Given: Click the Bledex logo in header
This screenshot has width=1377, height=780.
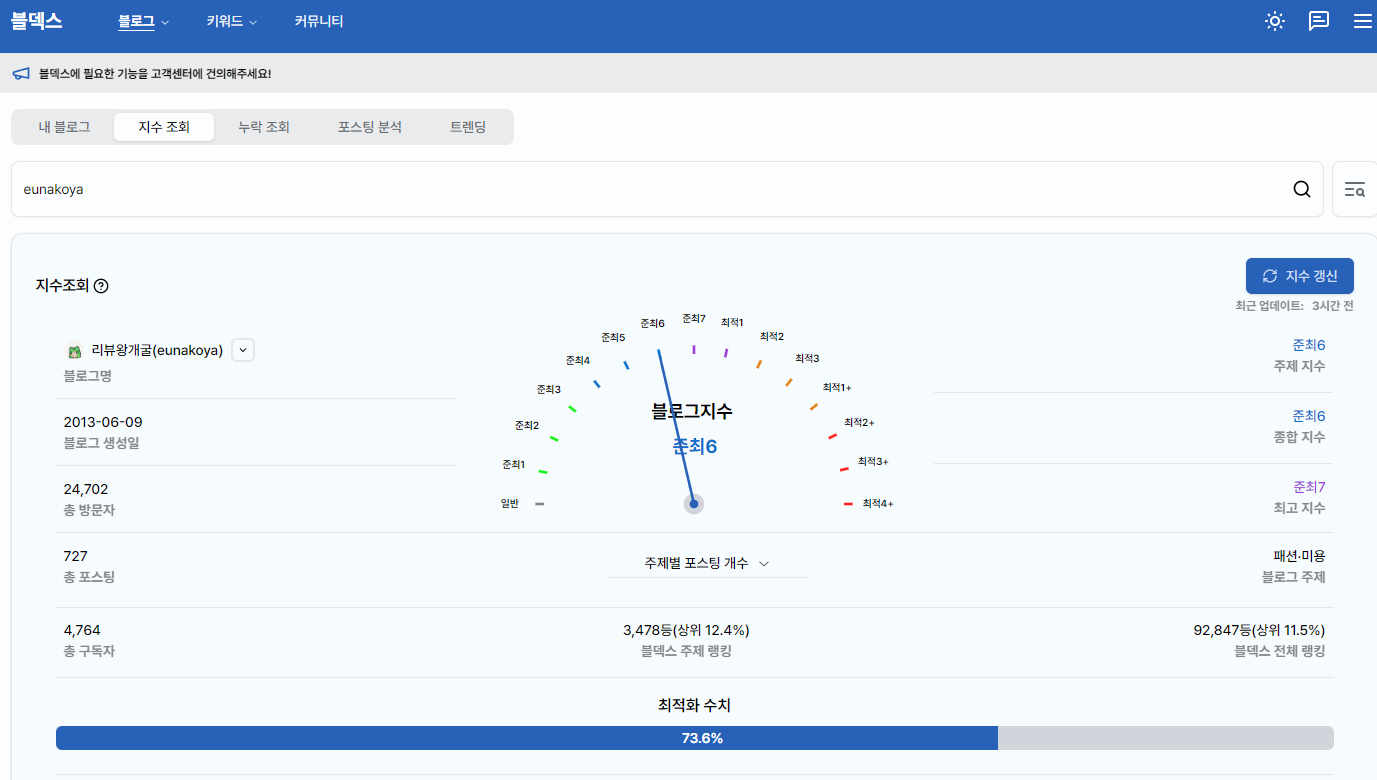Looking at the screenshot, I should 37,21.
